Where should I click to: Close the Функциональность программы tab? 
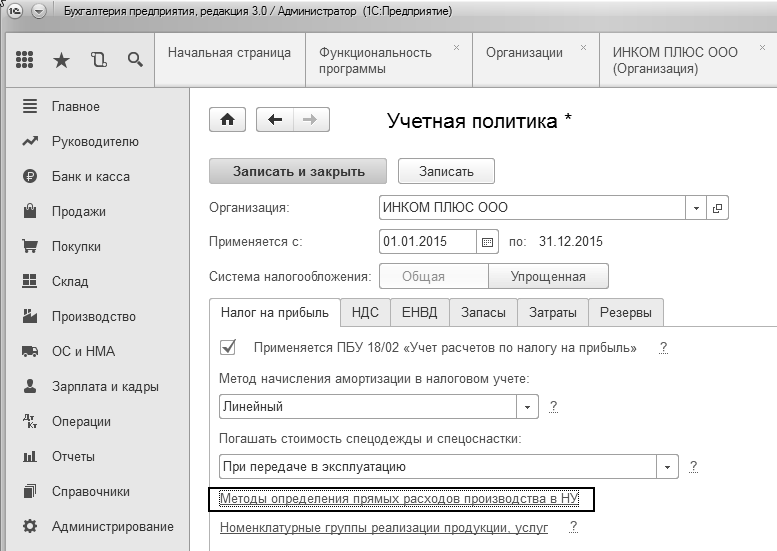pos(456,48)
